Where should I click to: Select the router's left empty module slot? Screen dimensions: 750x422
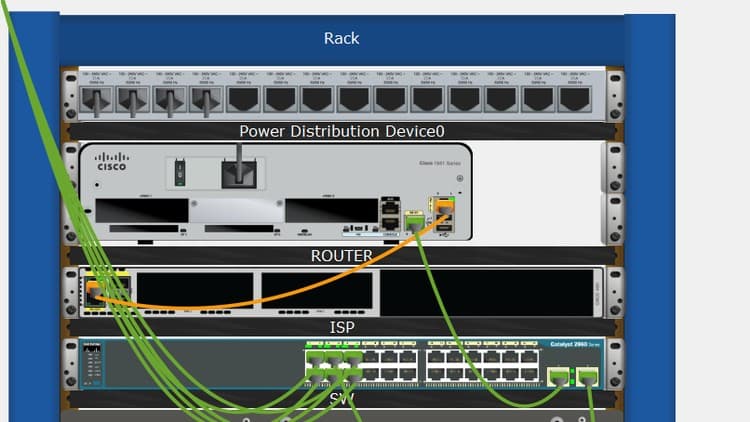tap(142, 210)
